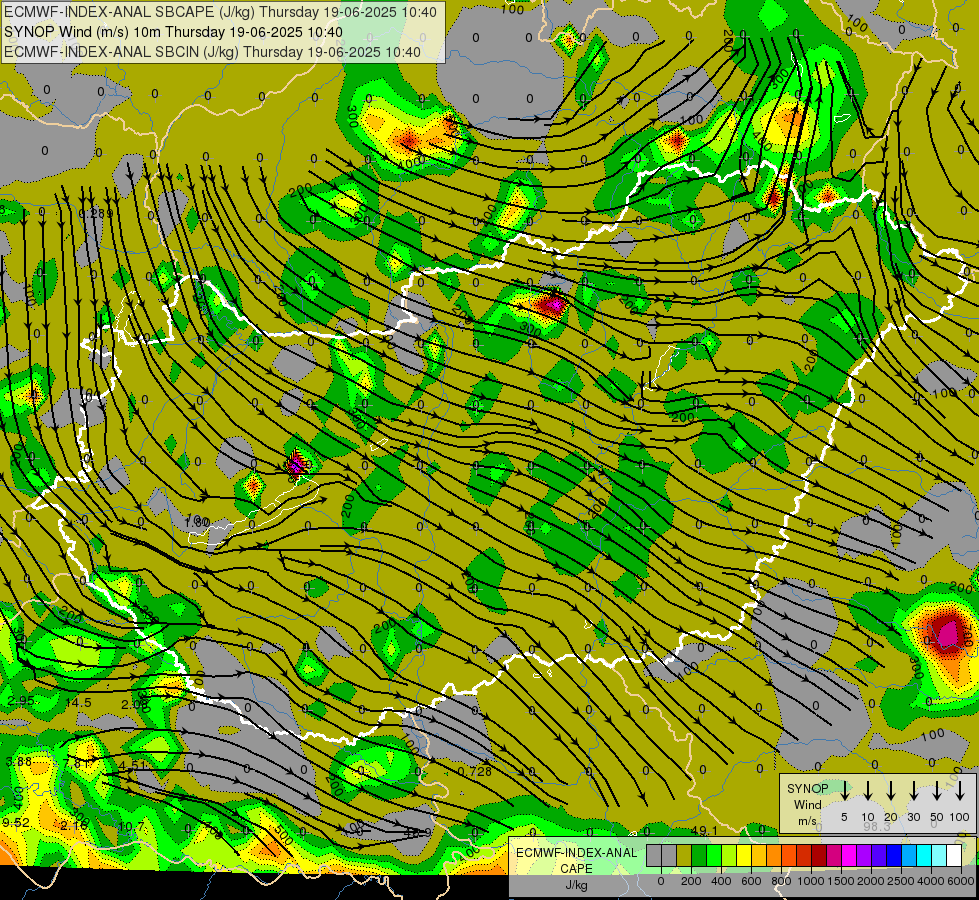Click the 14.5 value on the map
The height and width of the screenshot is (900, 979).
pyautogui.click(x=78, y=703)
